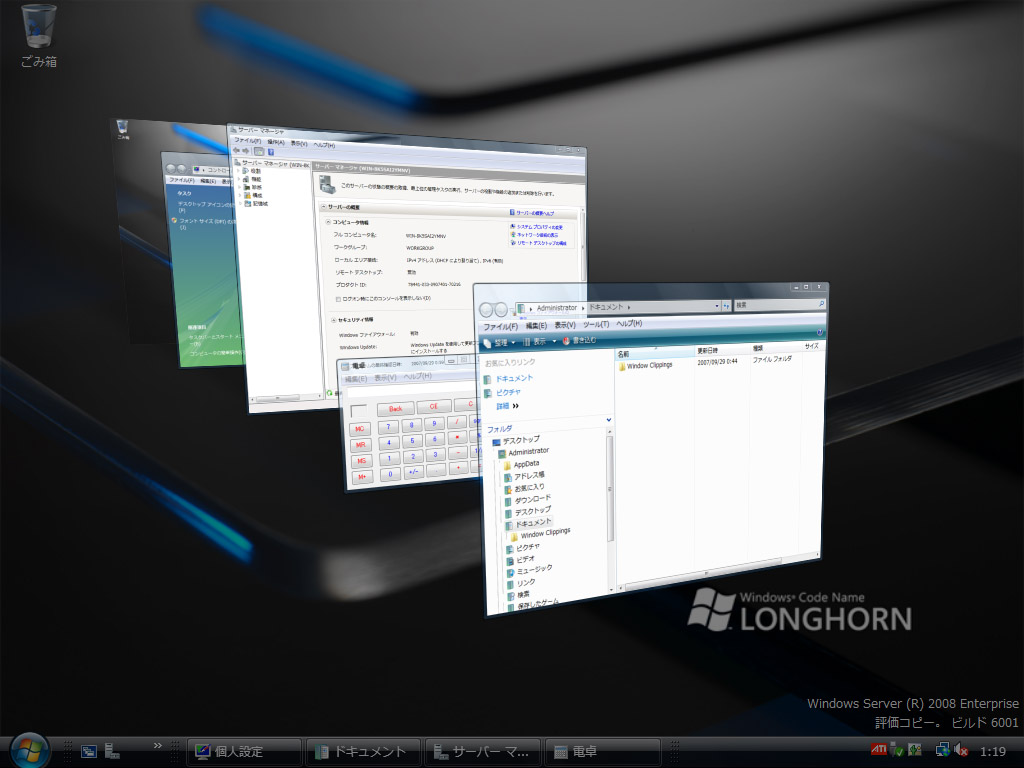This screenshot has width=1024, height=768.
Task: Click the muted volume tray icon
Action: 961,750
